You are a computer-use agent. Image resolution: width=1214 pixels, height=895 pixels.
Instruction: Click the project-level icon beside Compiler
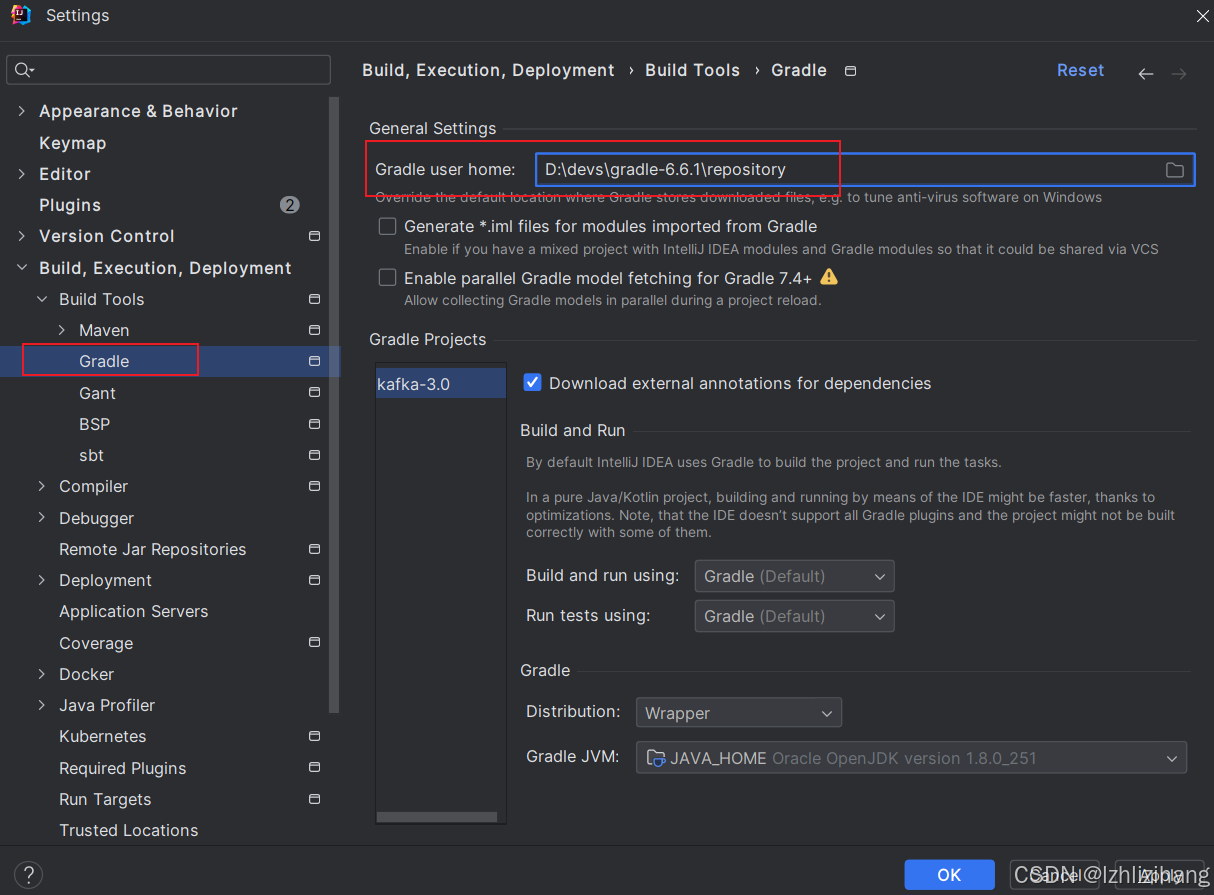pyautogui.click(x=314, y=486)
